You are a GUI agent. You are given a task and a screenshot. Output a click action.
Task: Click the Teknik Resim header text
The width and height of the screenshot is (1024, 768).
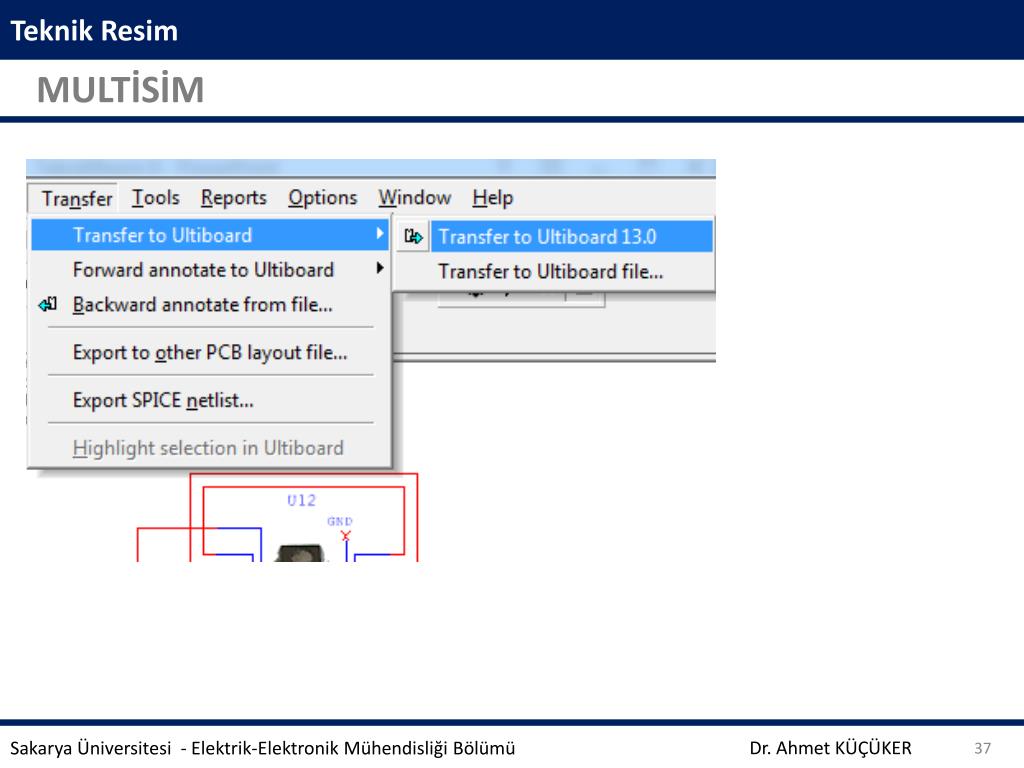(x=94, y=31)
